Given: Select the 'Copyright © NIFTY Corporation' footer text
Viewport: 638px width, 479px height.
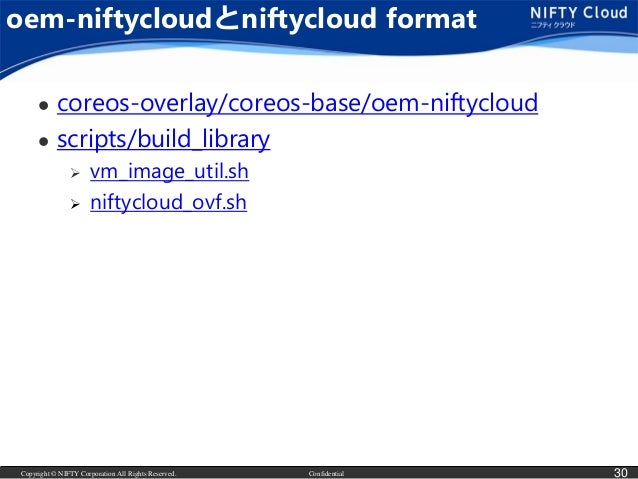Looking at the screenshot, I should (x=98, y=473).
